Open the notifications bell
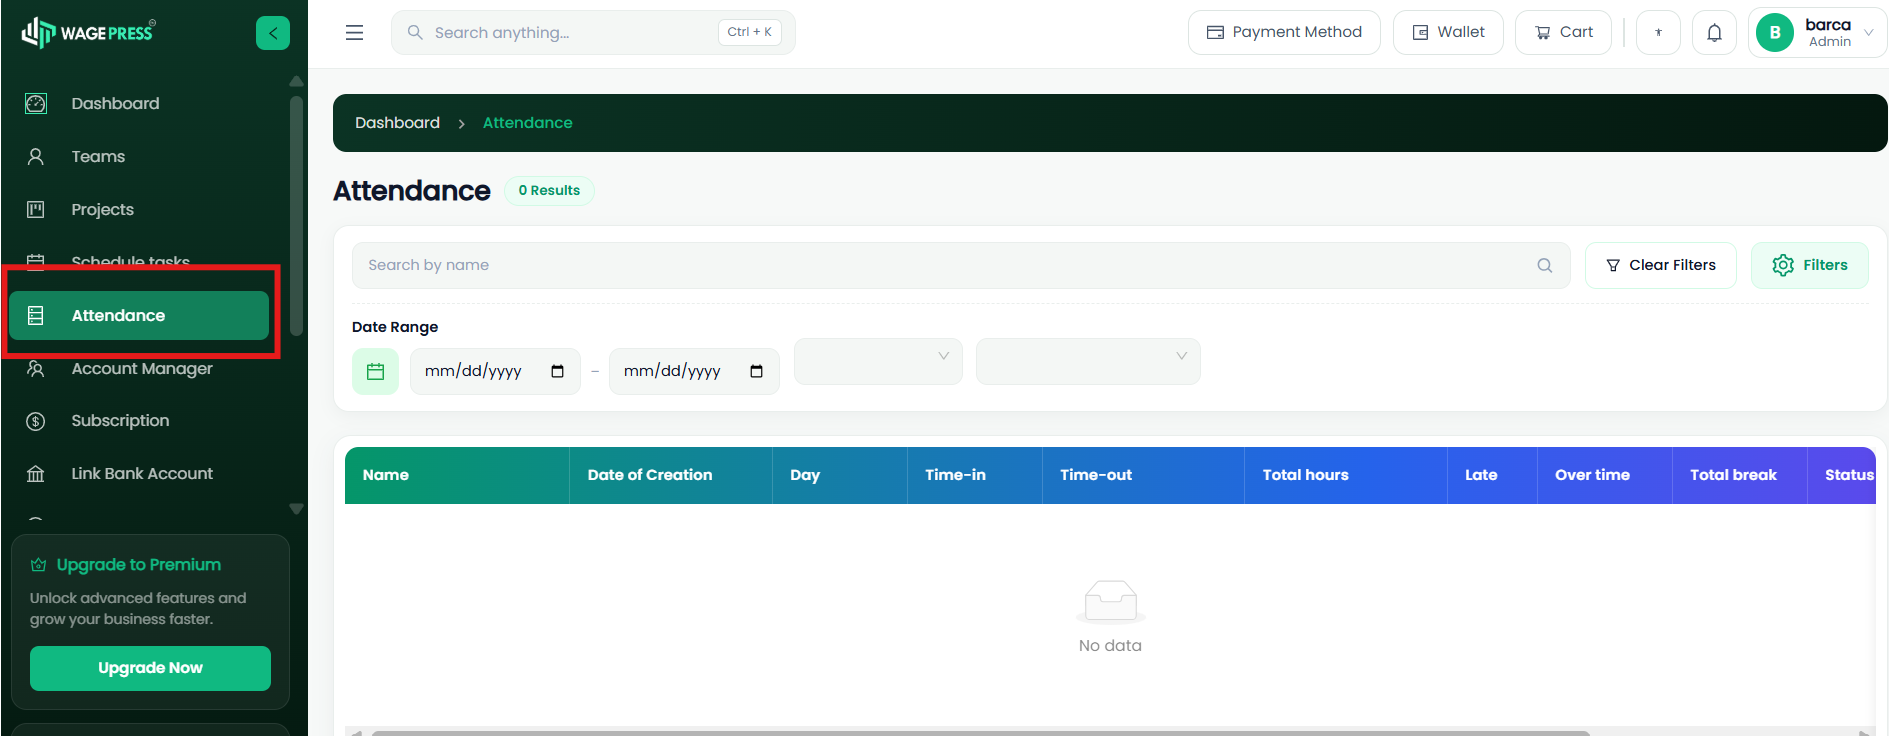 [1714, 33]
